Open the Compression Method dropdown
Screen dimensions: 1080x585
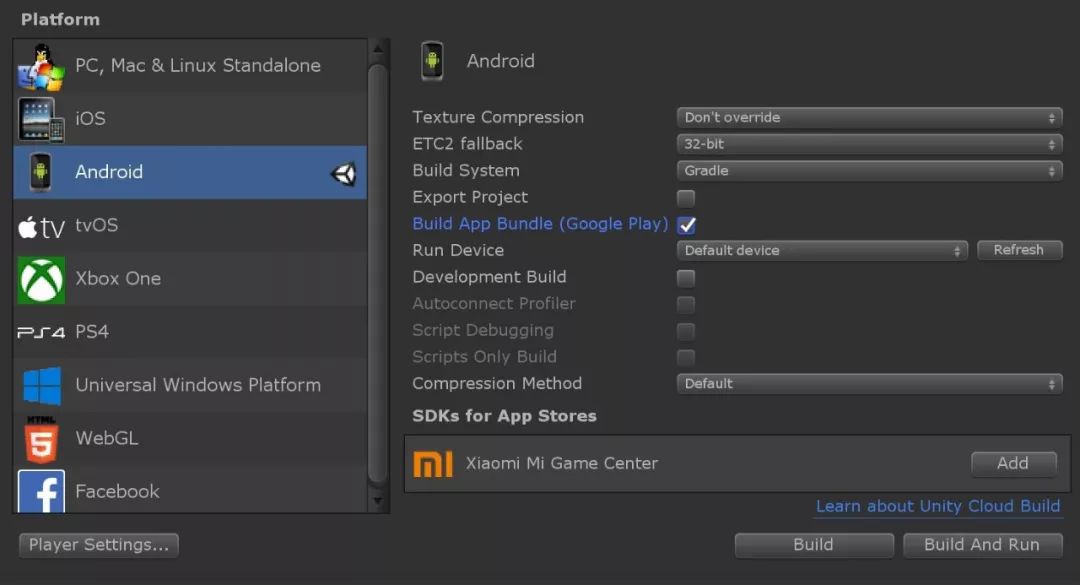(869, 384)
